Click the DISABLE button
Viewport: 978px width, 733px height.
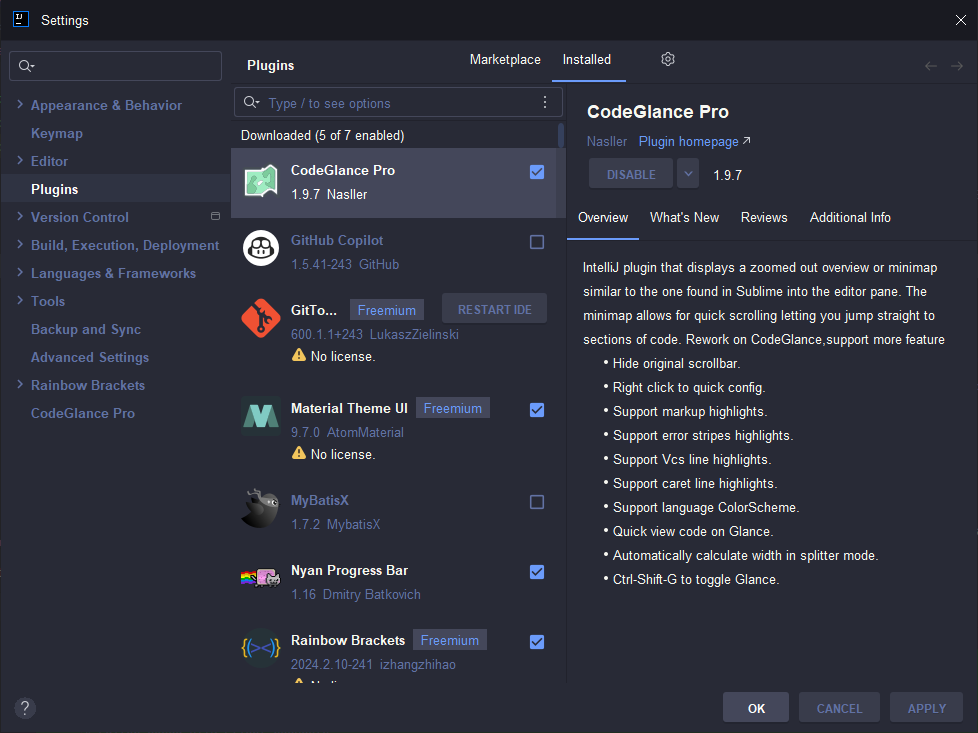tap(631, 173)
